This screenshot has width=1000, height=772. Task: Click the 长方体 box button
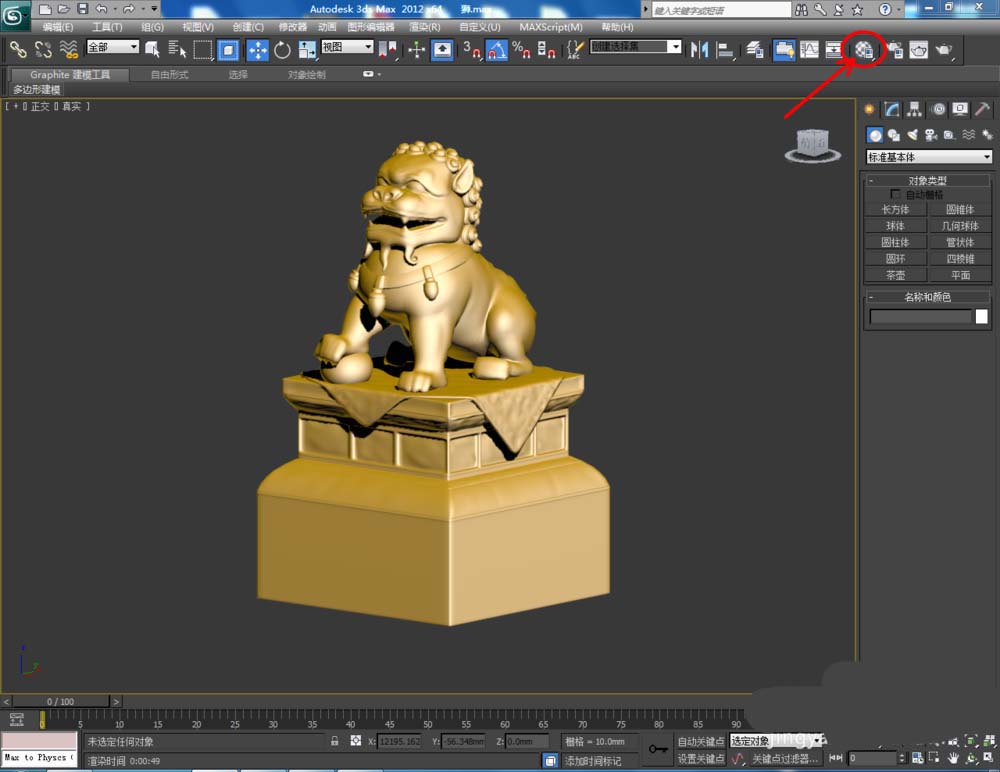tap(895, 209)
